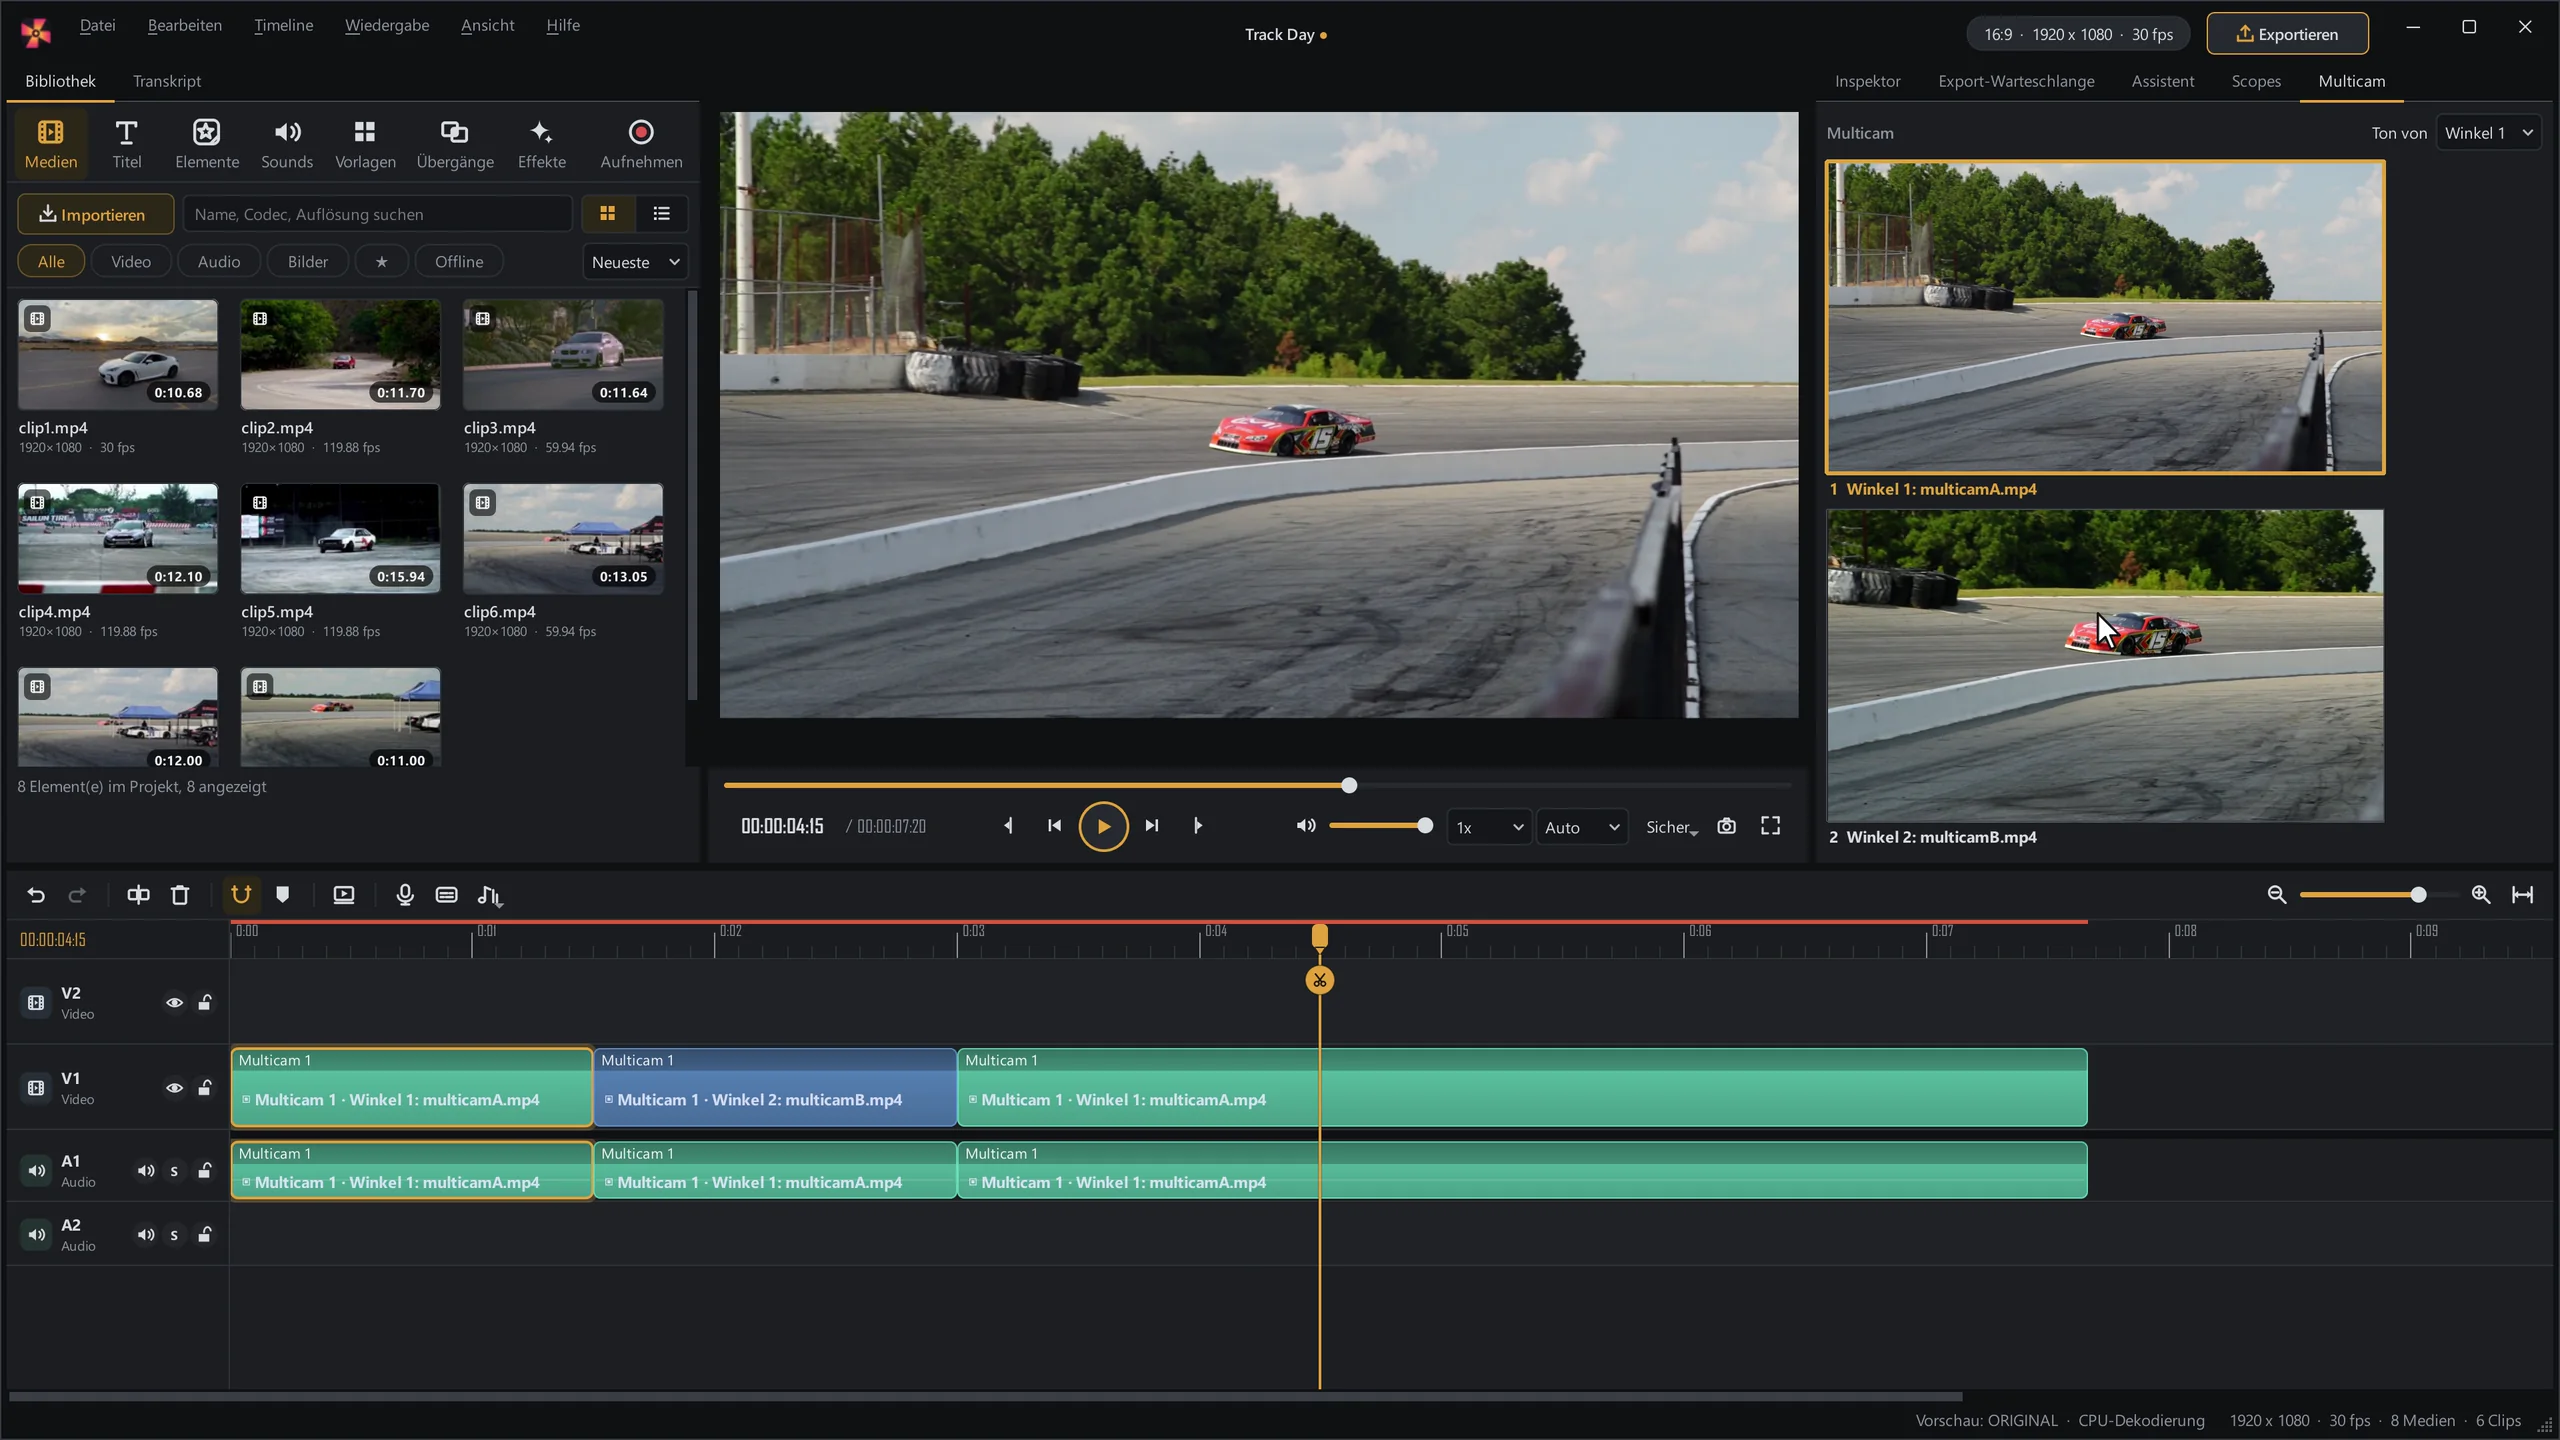
Task: Open the Effekte section
Action: click(541, 144)
